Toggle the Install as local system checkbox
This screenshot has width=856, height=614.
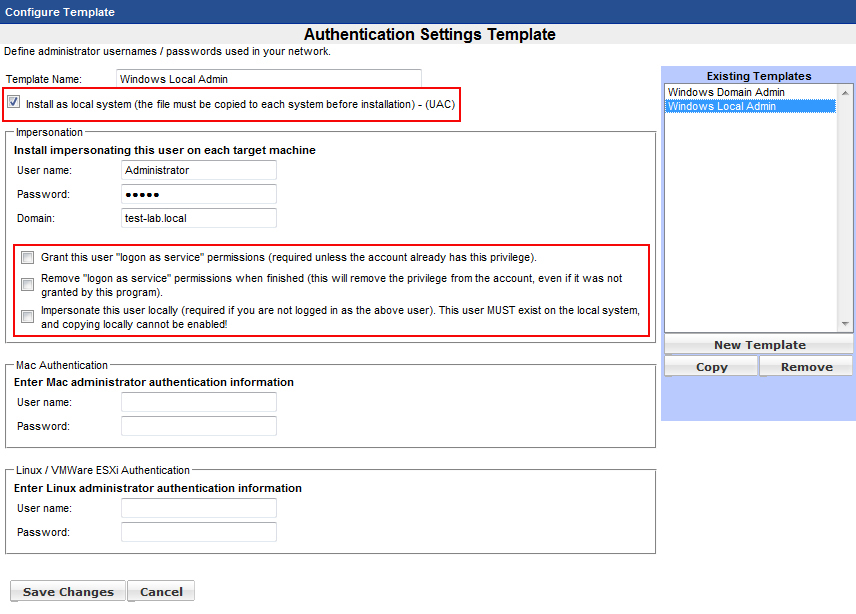pos(14,102)
